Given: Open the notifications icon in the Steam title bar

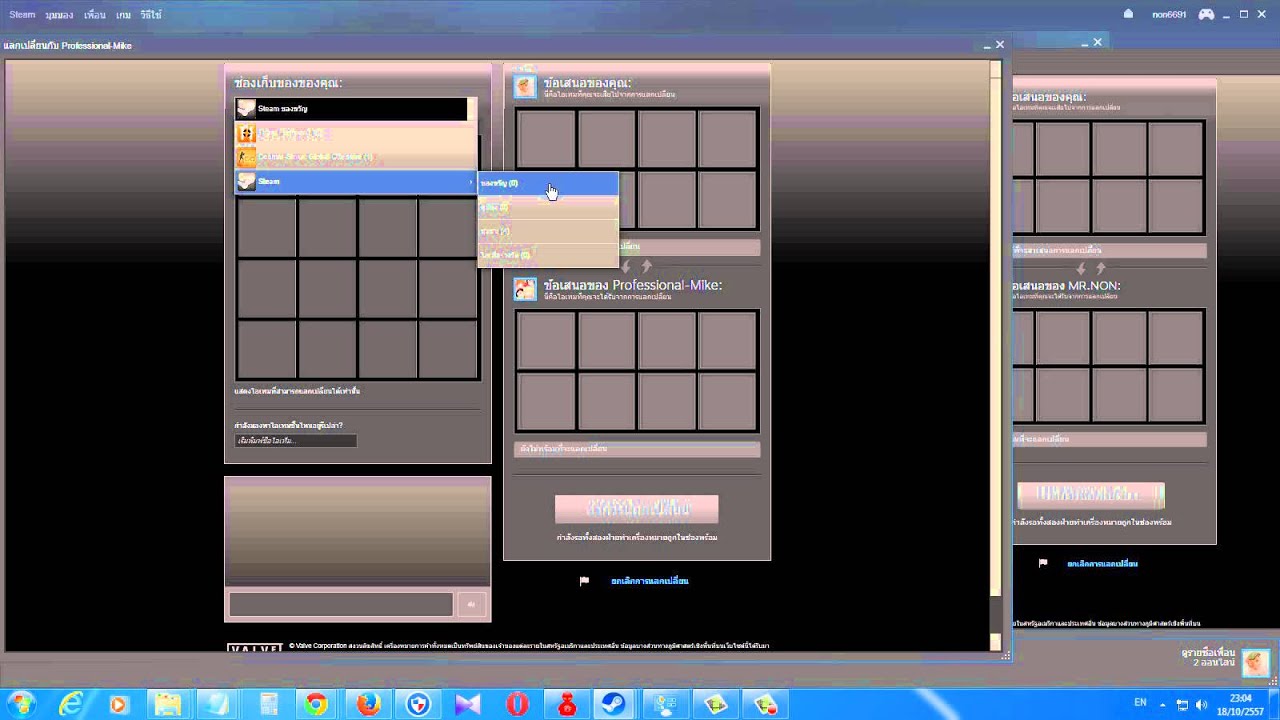Looking at the screenshot, I should coord(1128,14).
